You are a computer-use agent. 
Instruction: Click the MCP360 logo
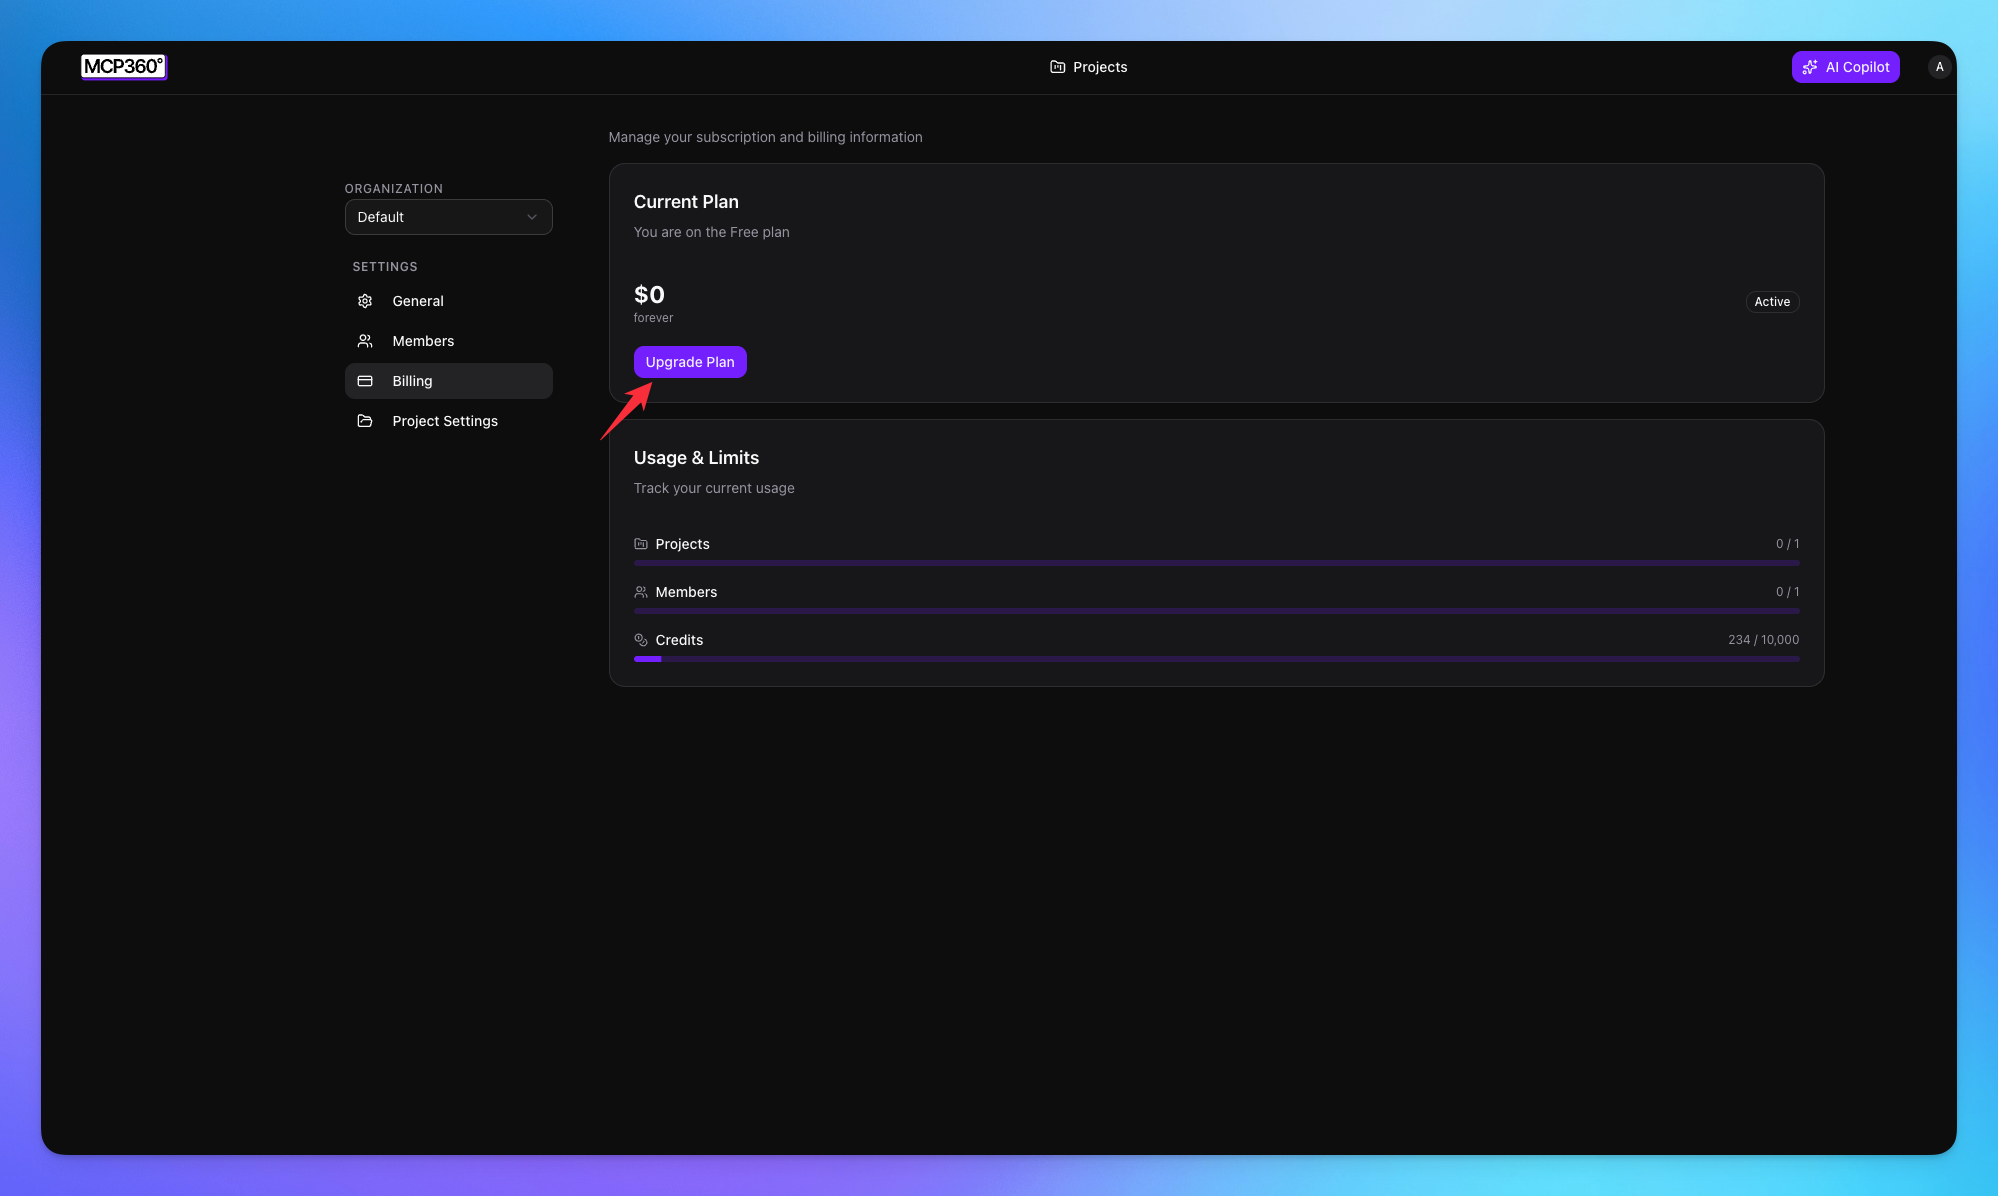click(x=123, y=66)
